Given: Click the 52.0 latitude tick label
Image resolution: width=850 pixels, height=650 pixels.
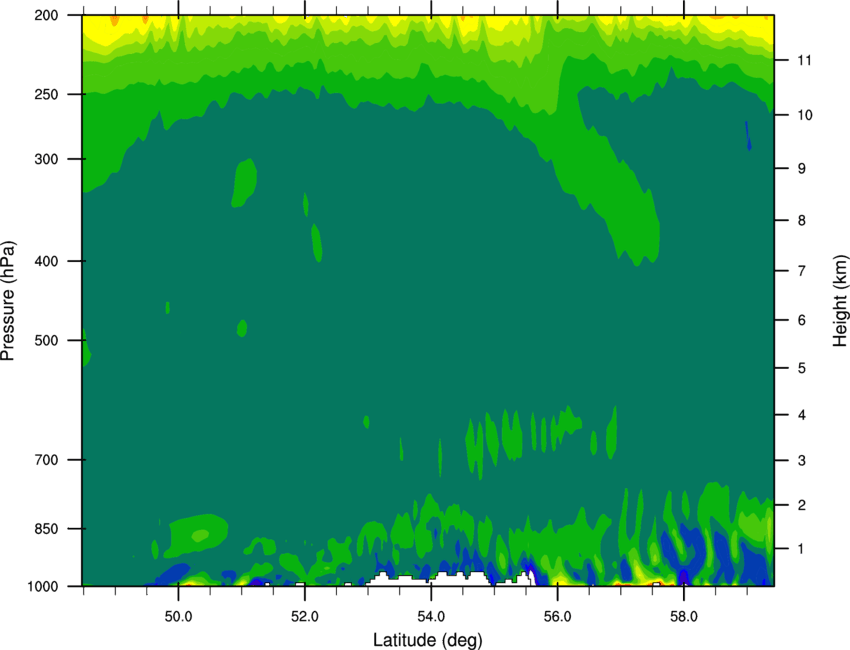Looking at the screenshot, I should click(x=305, y=617).
